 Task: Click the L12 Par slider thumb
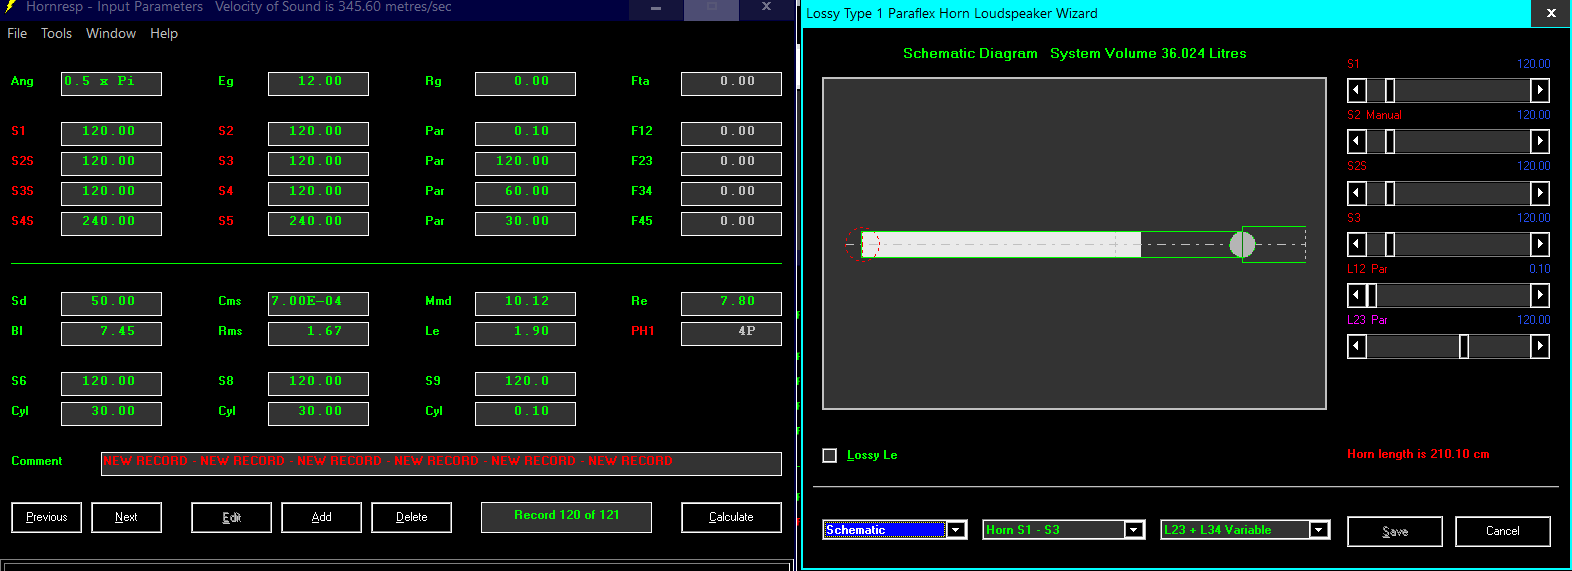click(1372, 295)
